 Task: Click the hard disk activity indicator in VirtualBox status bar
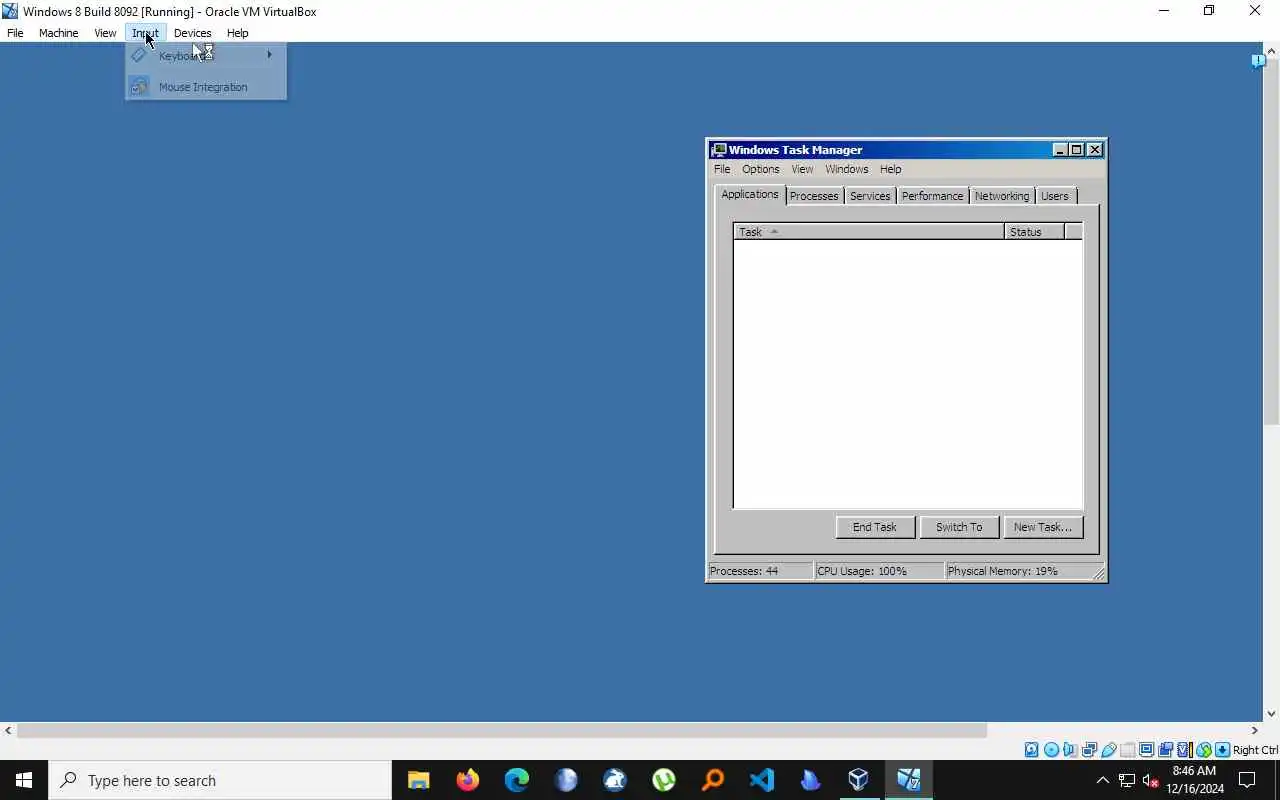(1031, 750)
